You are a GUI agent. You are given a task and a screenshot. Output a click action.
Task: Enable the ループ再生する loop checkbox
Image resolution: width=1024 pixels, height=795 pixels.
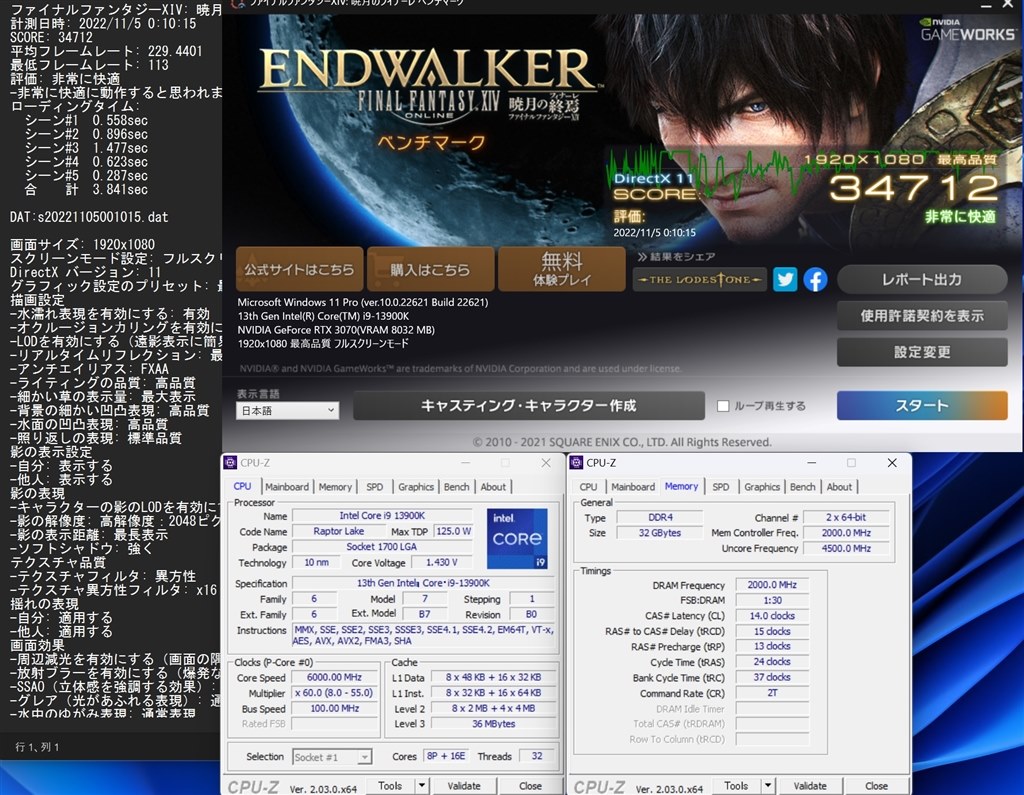723,406
